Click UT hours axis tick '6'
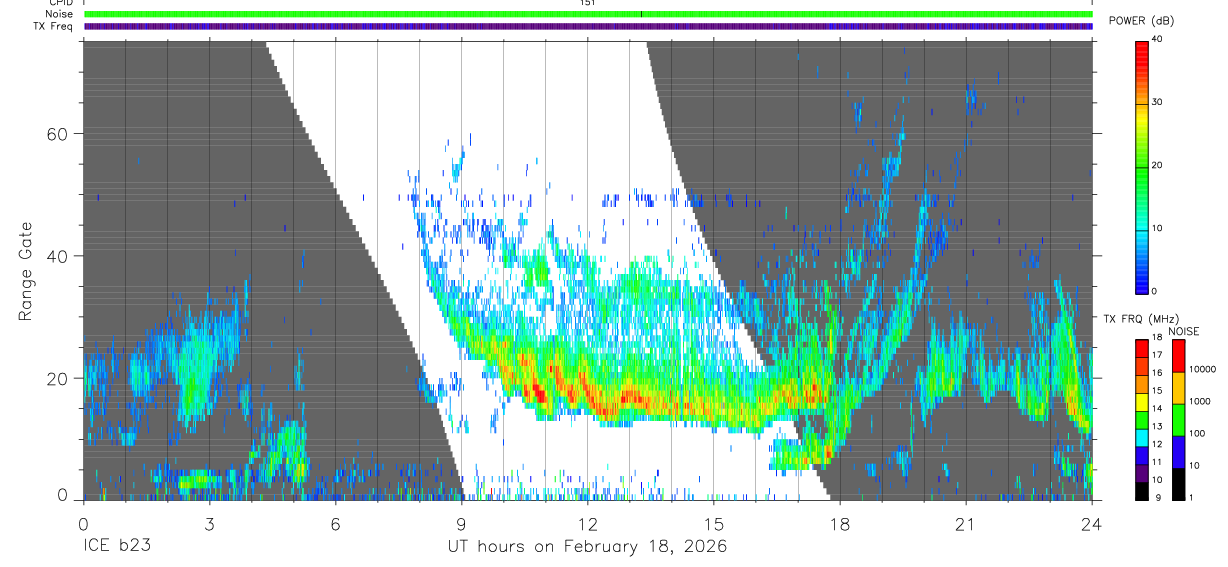The image size is (1228, 567). coord(335,524)
